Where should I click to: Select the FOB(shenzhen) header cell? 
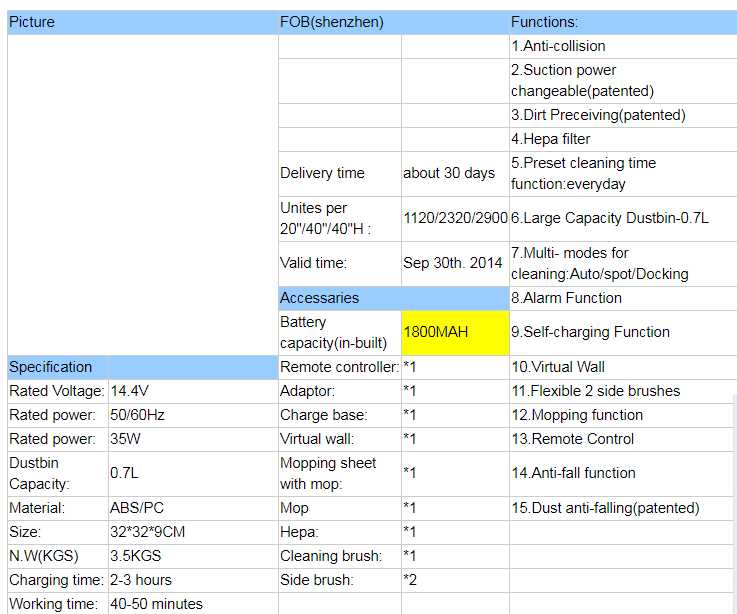[393, 22]
